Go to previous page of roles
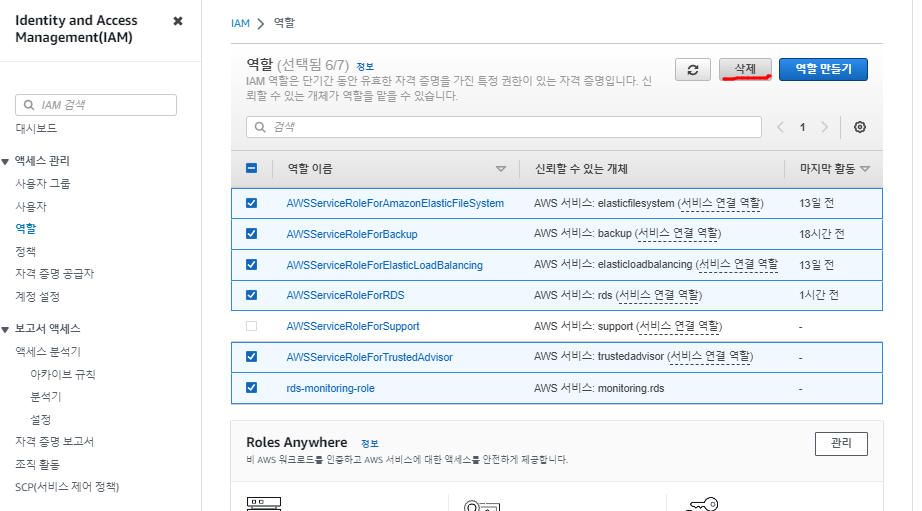This screenshot has width=922, height=511. point(780,127)
